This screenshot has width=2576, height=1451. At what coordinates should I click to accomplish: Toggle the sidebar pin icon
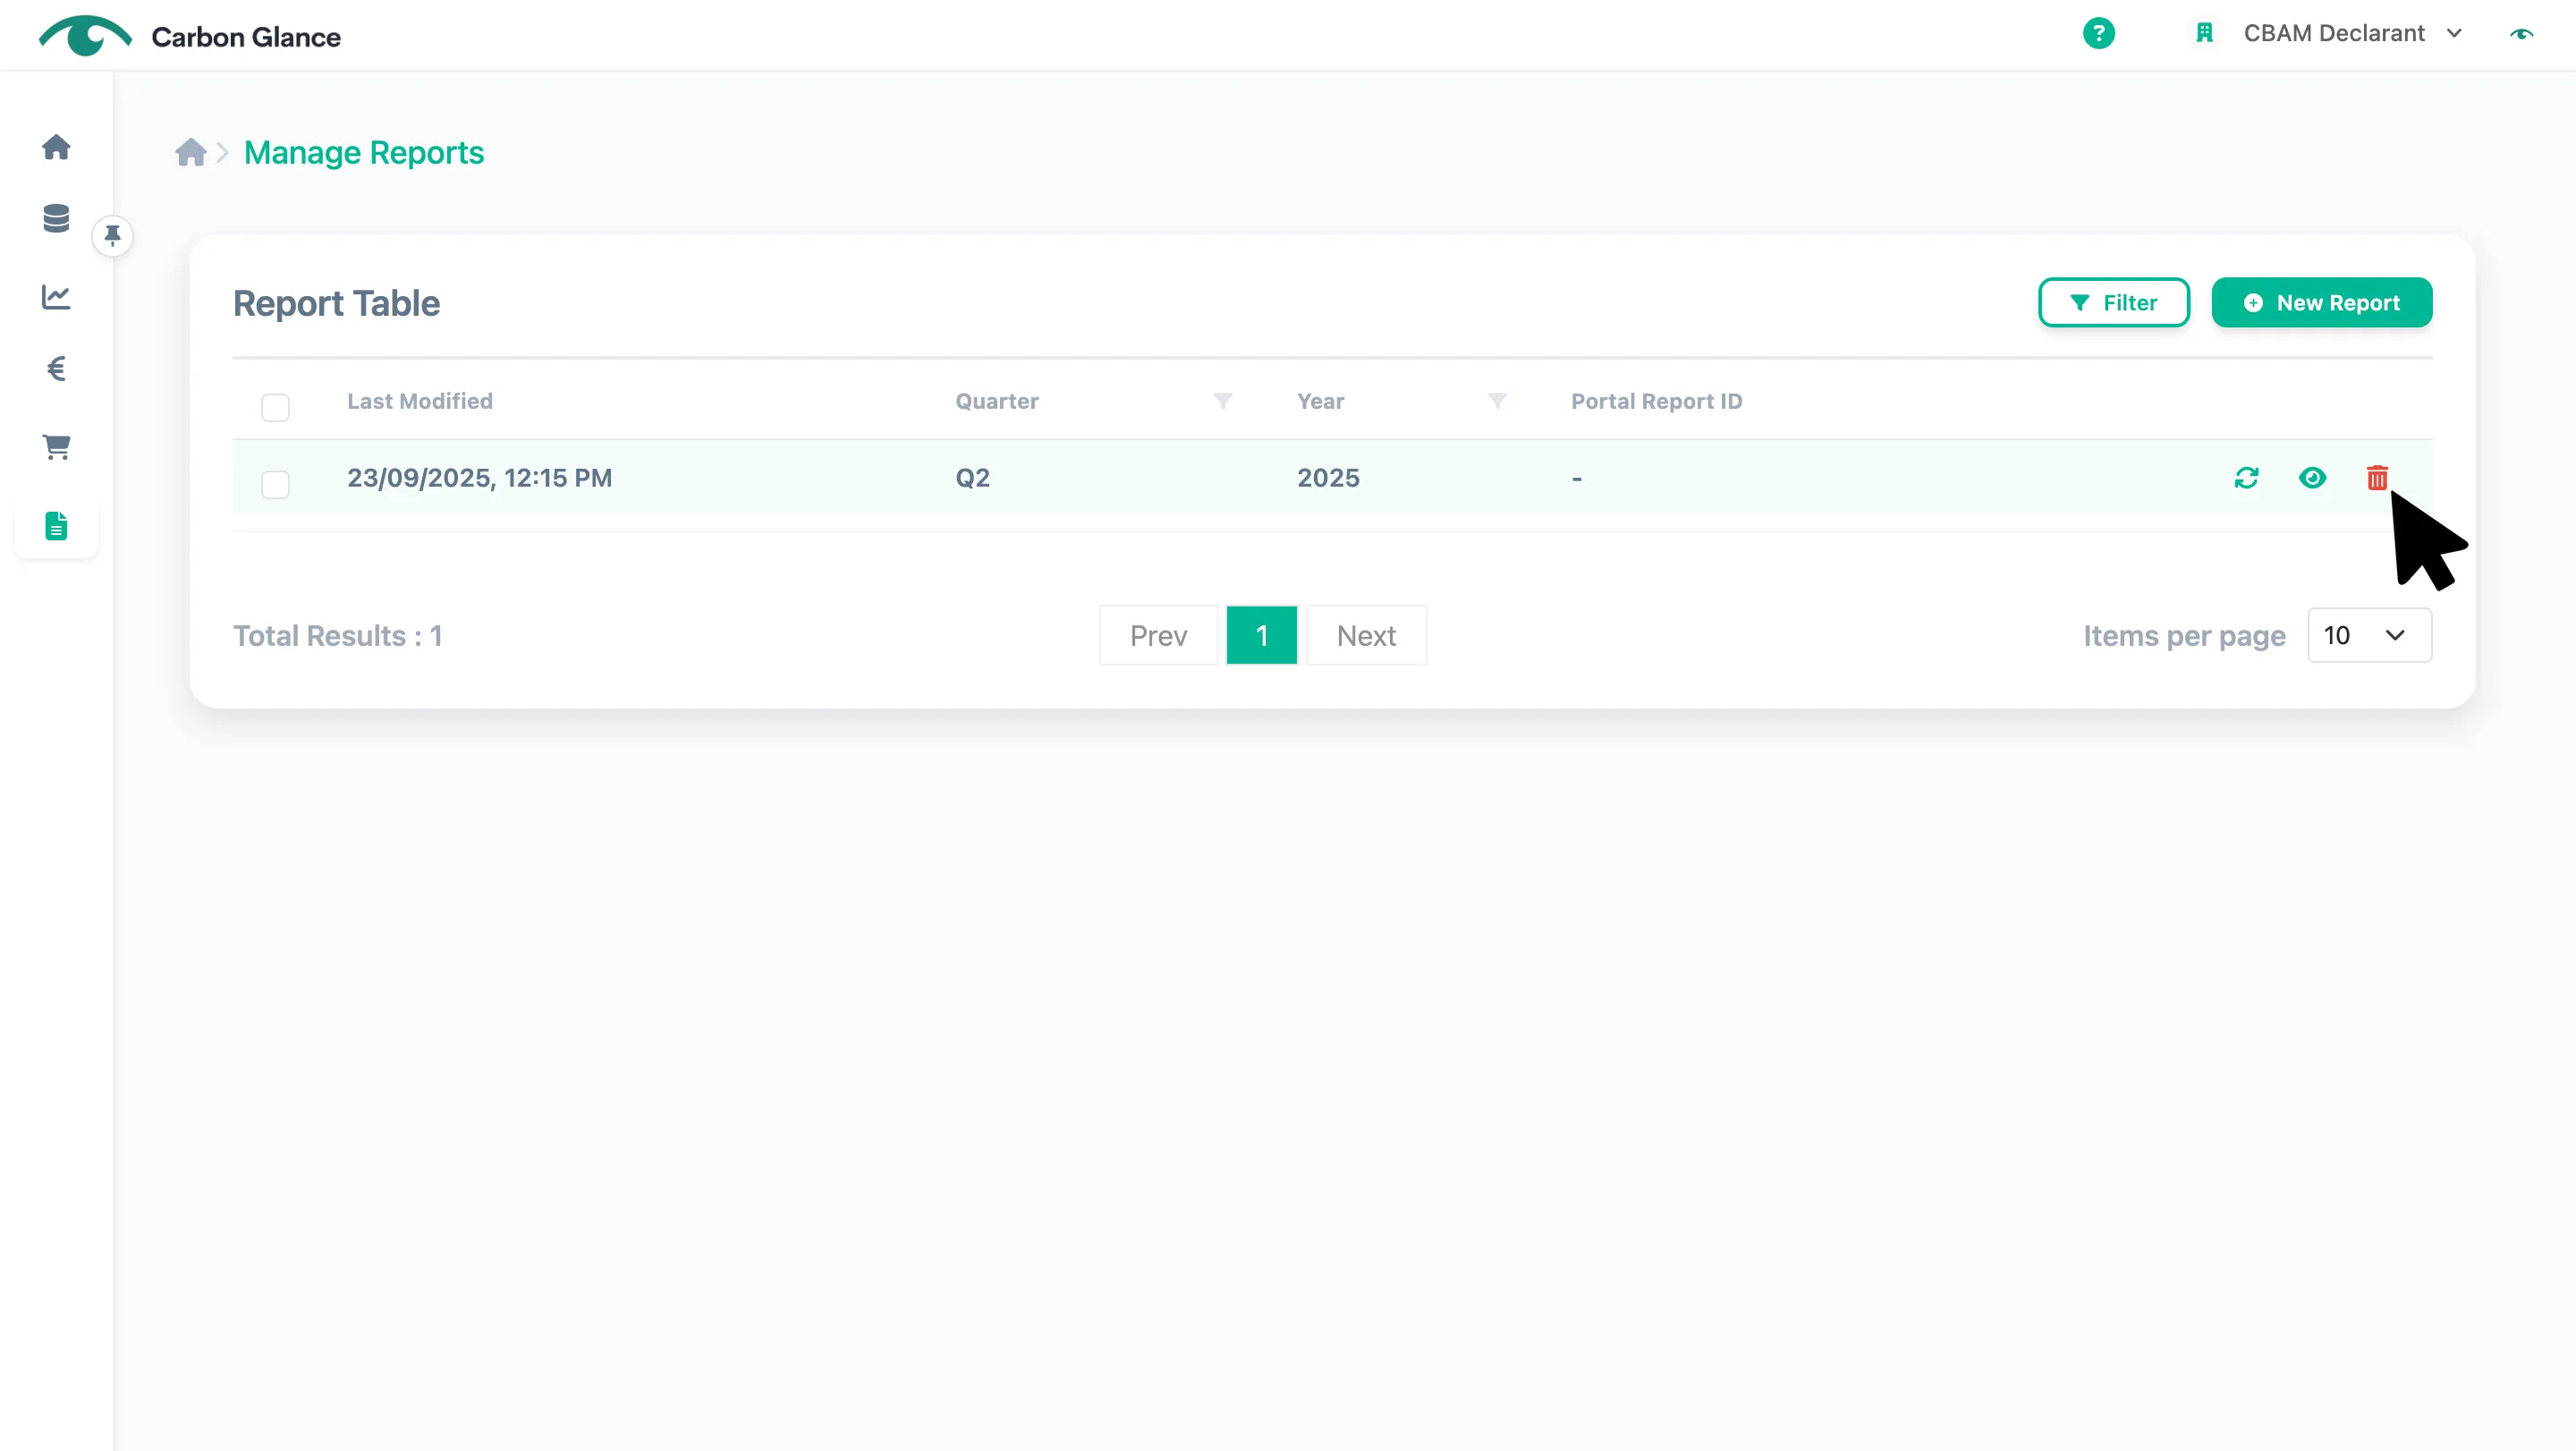[112, 236]
